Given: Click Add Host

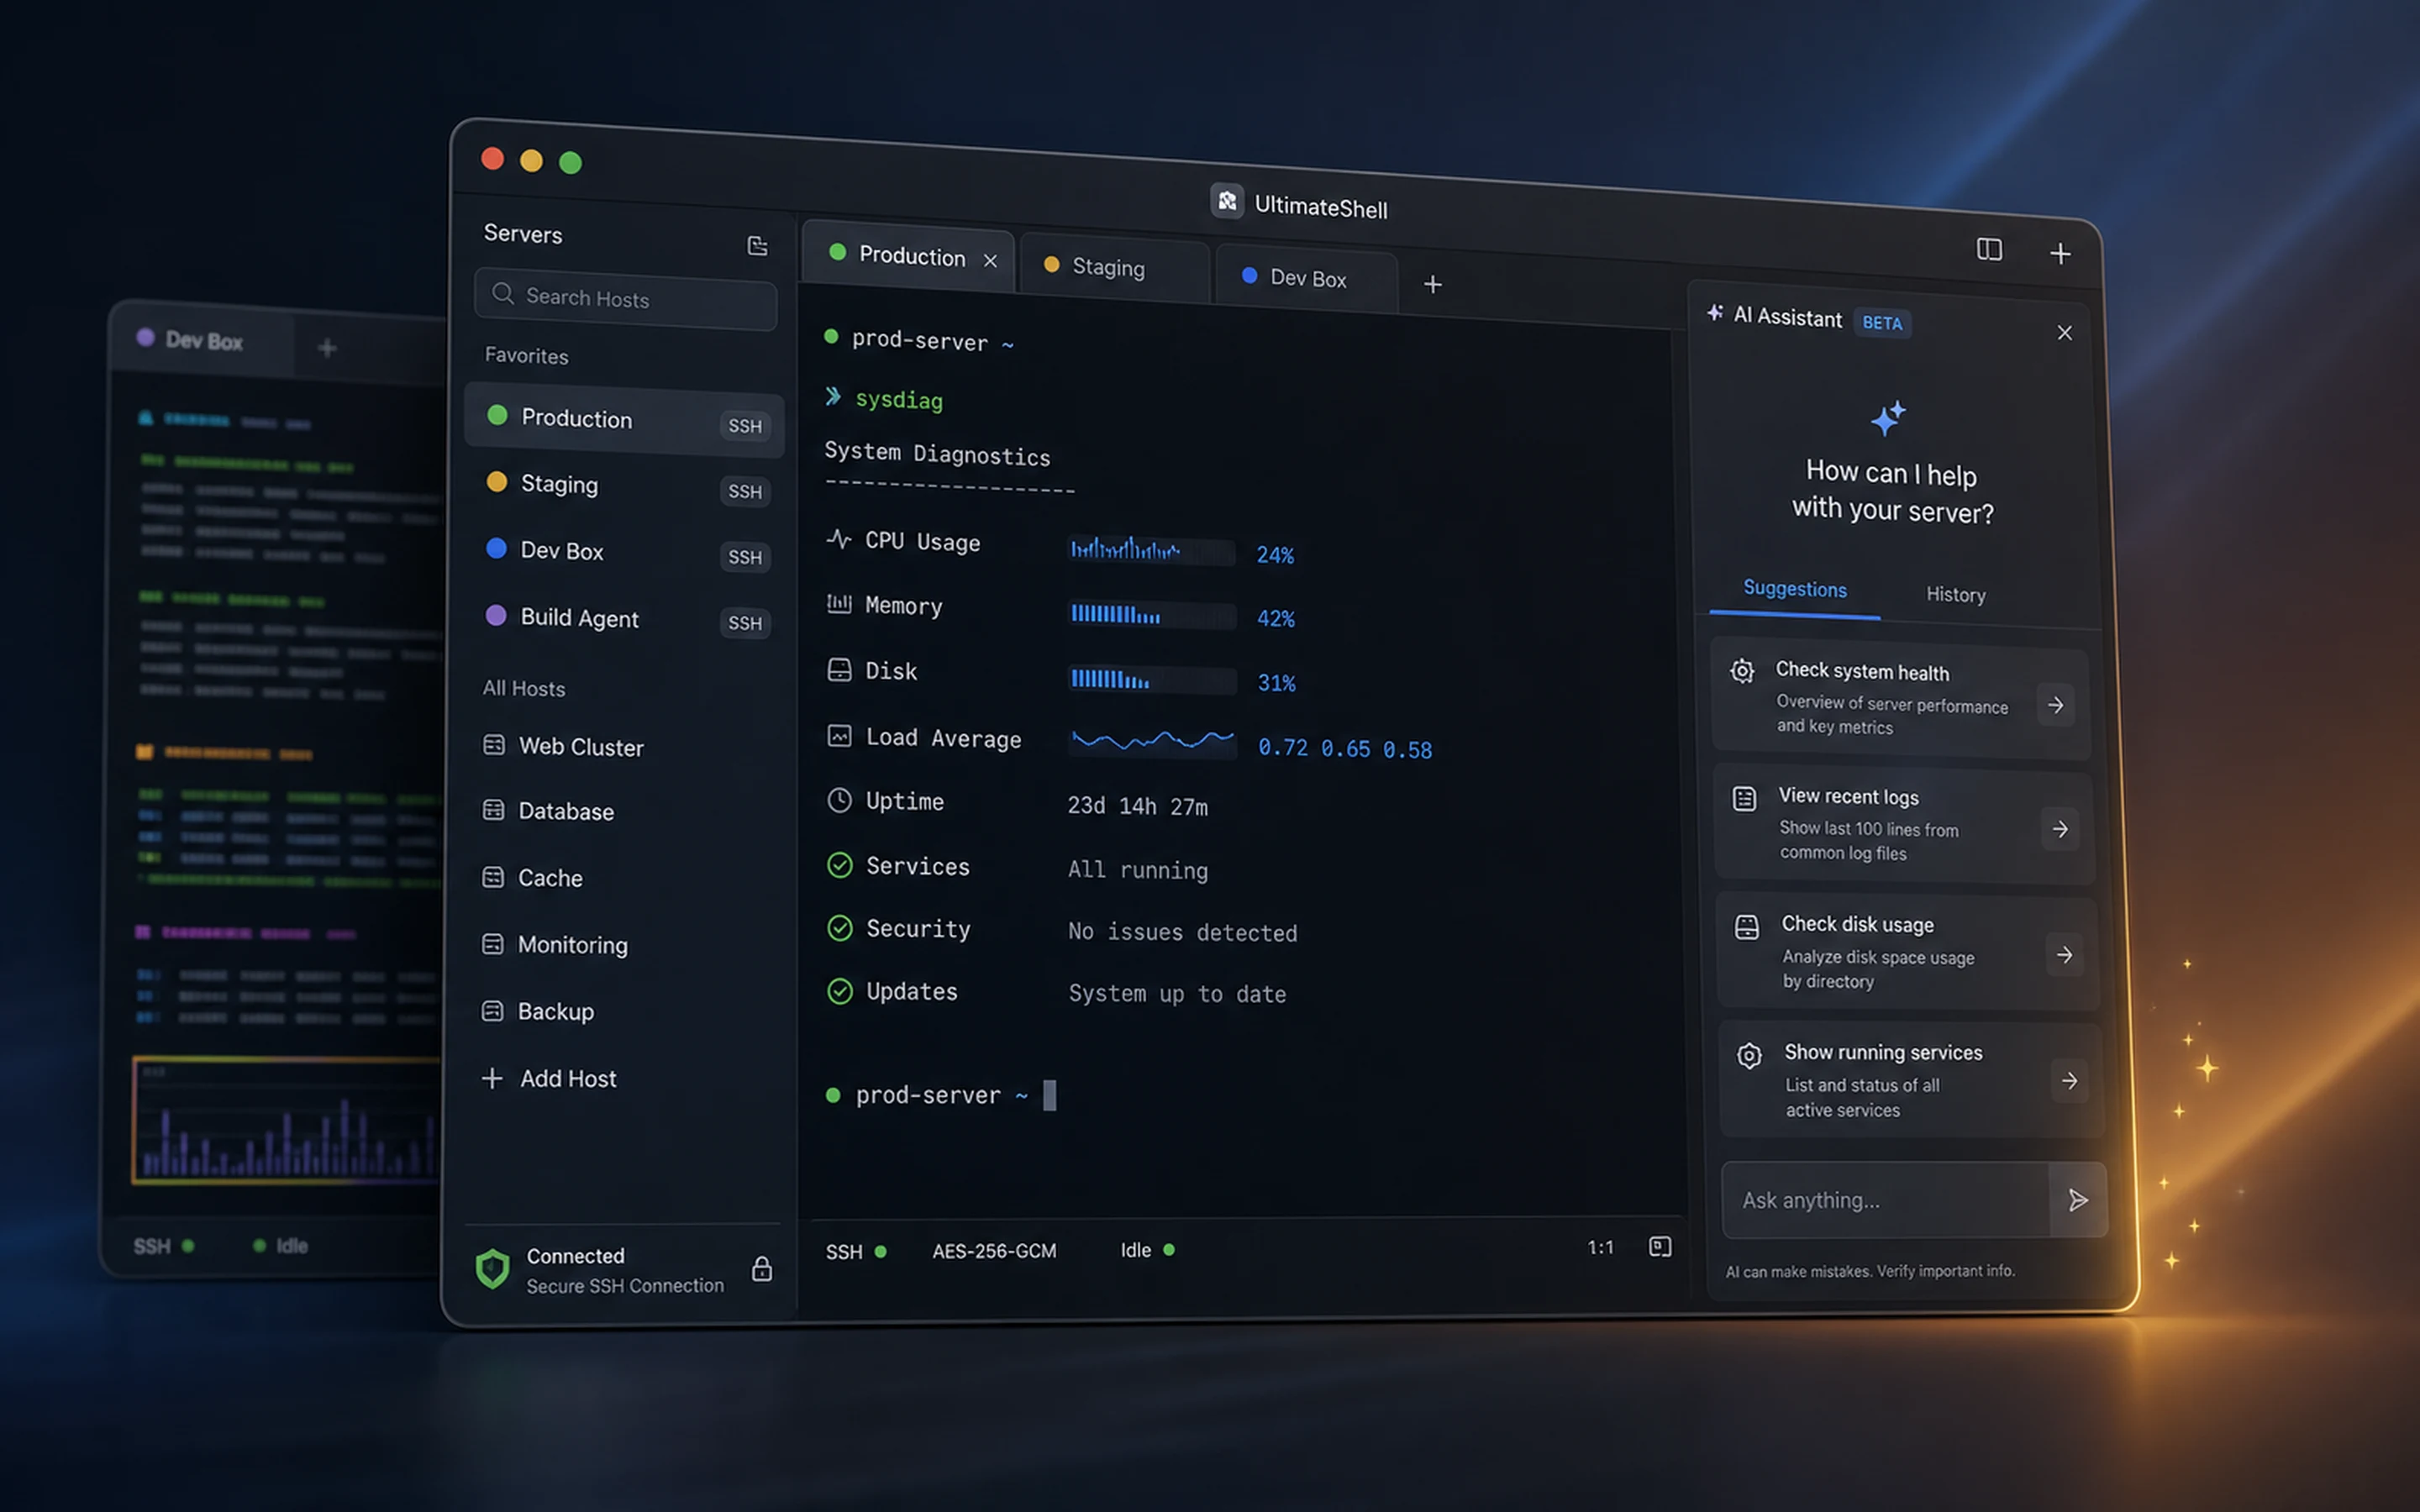Looking at the screenshot, I should click(x=549, y=1078).
